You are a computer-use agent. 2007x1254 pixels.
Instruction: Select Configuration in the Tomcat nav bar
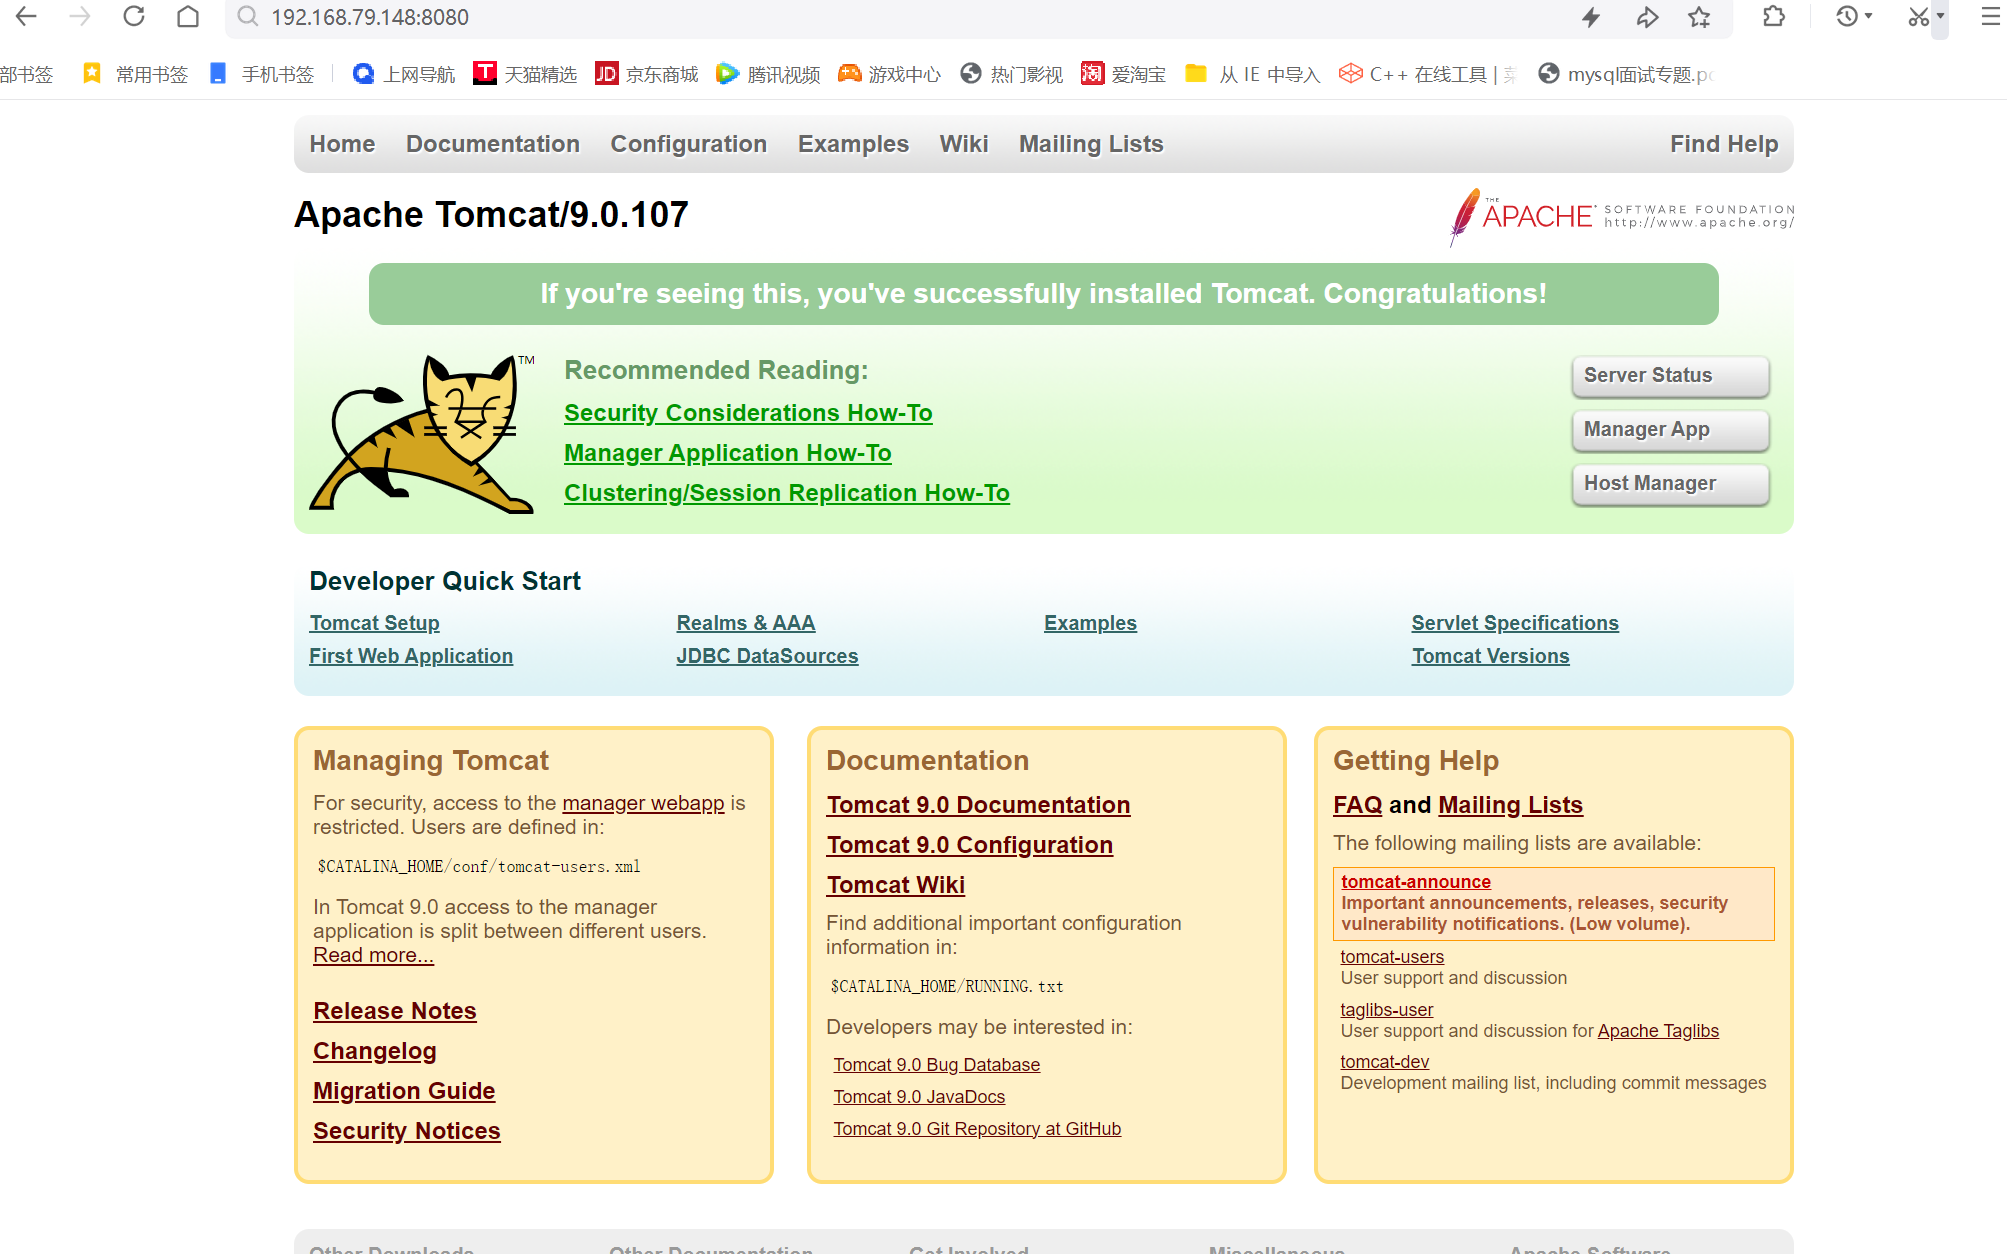(689, 144)
